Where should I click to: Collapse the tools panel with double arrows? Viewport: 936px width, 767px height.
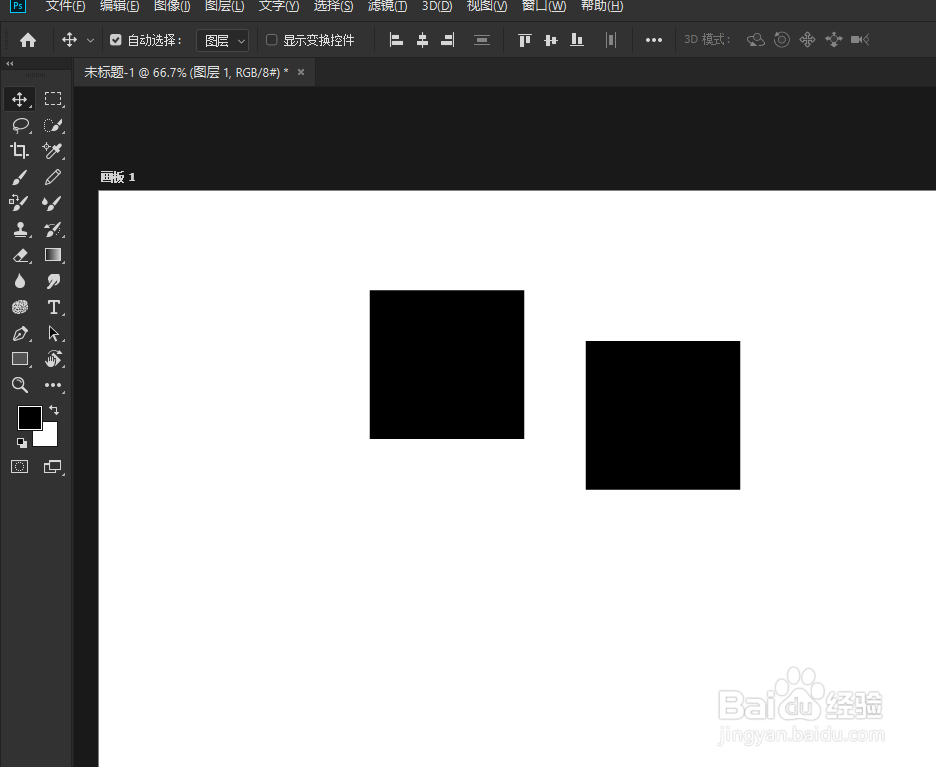point(10,63)
